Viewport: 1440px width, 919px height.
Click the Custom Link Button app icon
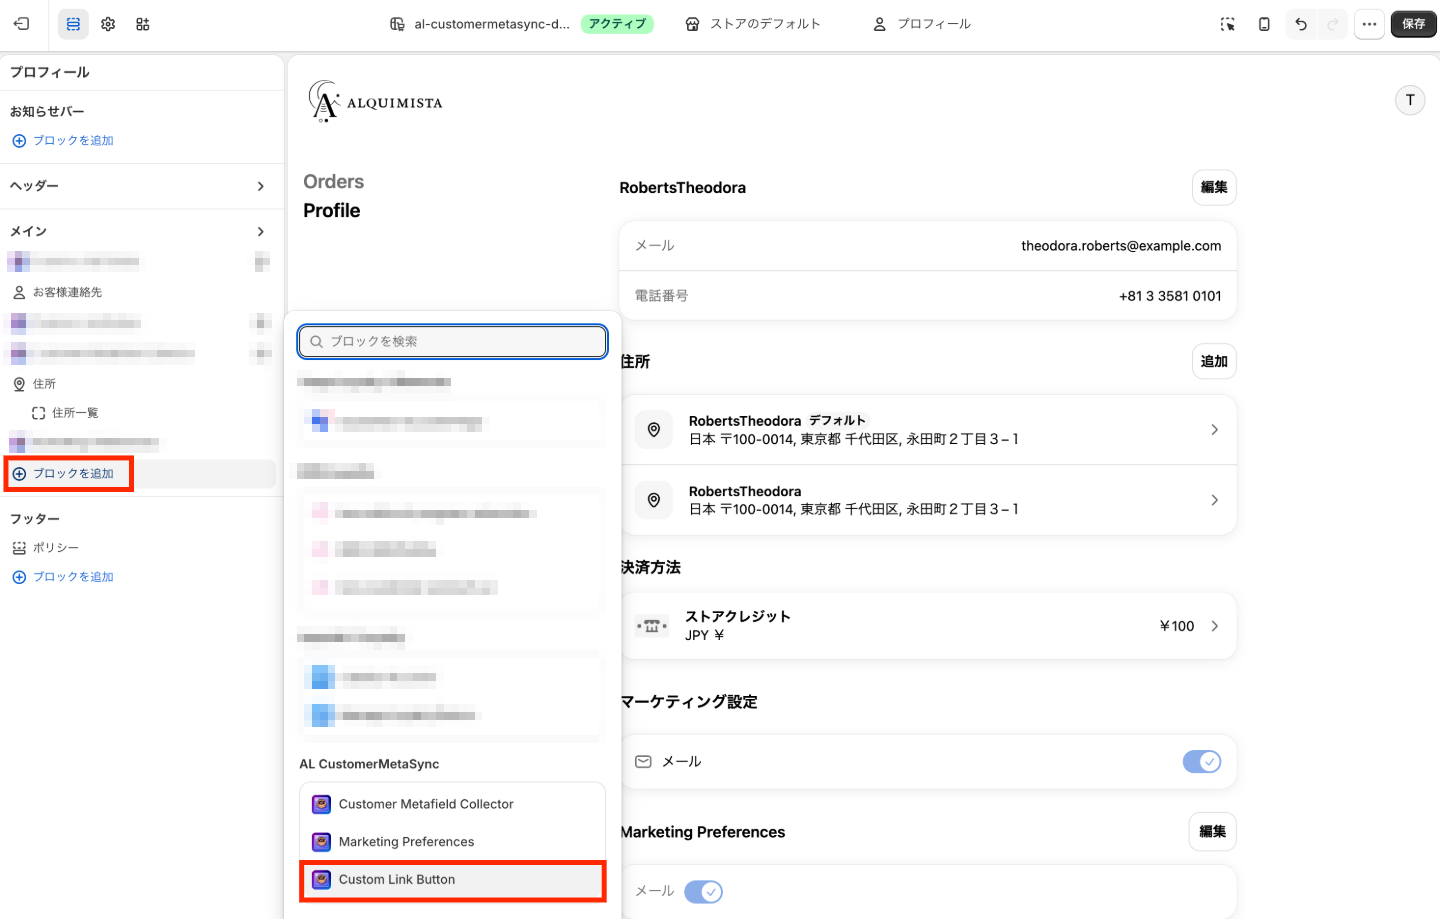(321, 880)
